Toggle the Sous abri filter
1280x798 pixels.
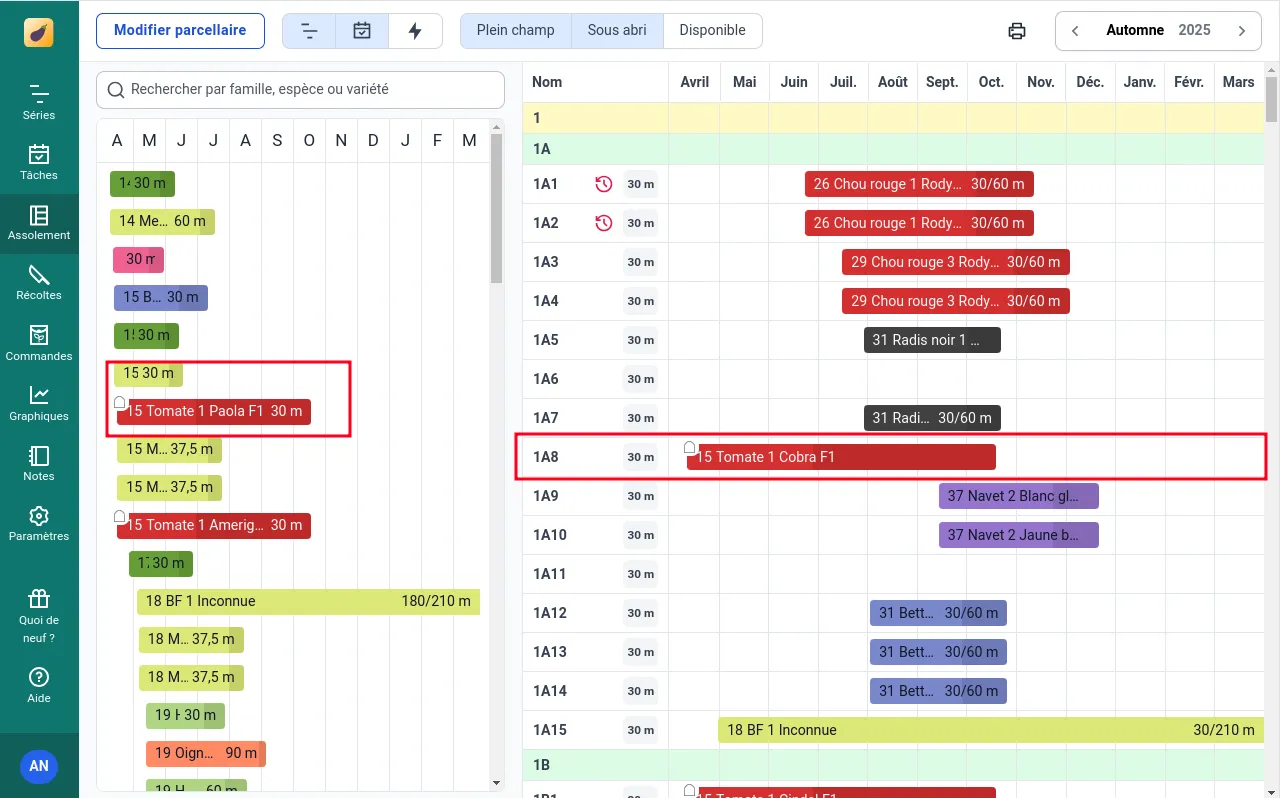click(x=617, y=31)
